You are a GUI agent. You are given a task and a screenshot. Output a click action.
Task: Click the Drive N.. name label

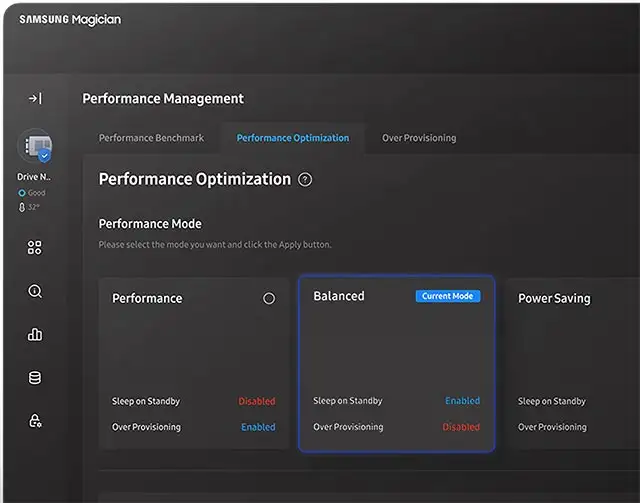pyautogui.click(x=34, y=177)
